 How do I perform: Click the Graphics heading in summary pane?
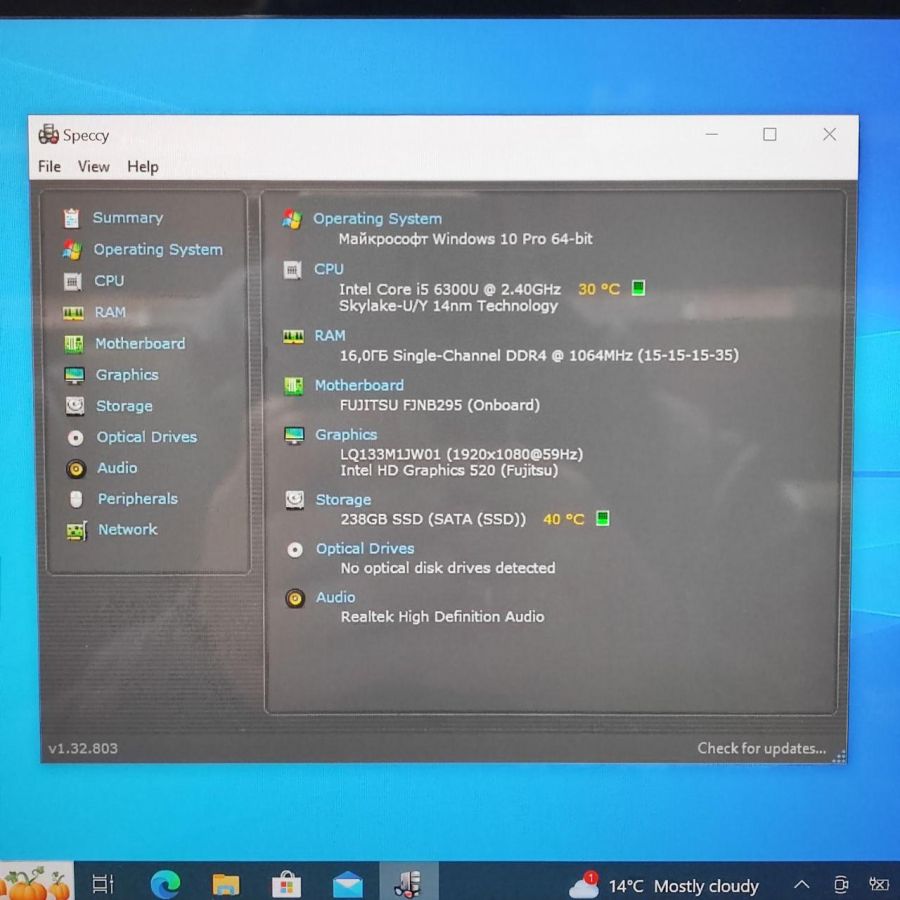[346, 435]
